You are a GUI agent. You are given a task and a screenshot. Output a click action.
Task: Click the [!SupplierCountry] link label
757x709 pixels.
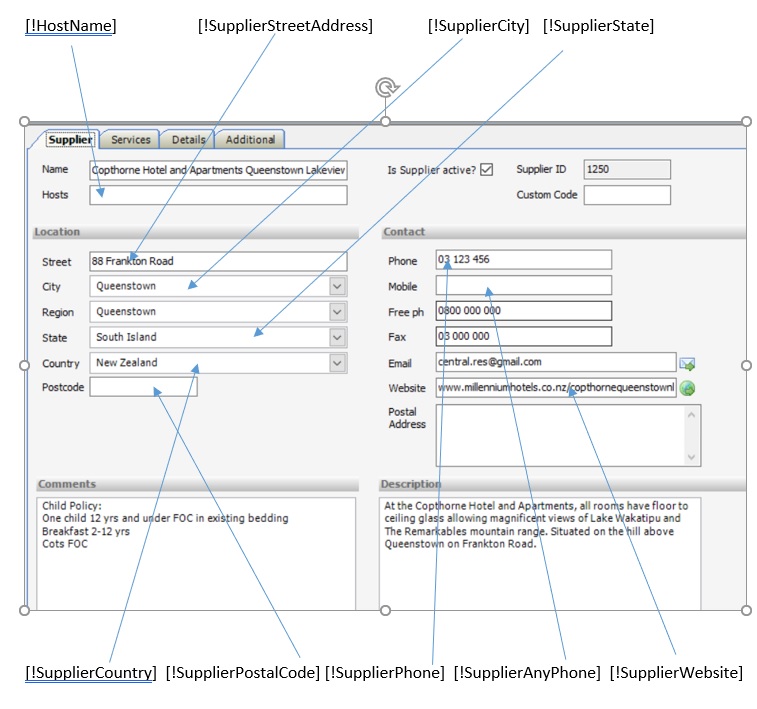click(x=91, y=673)
